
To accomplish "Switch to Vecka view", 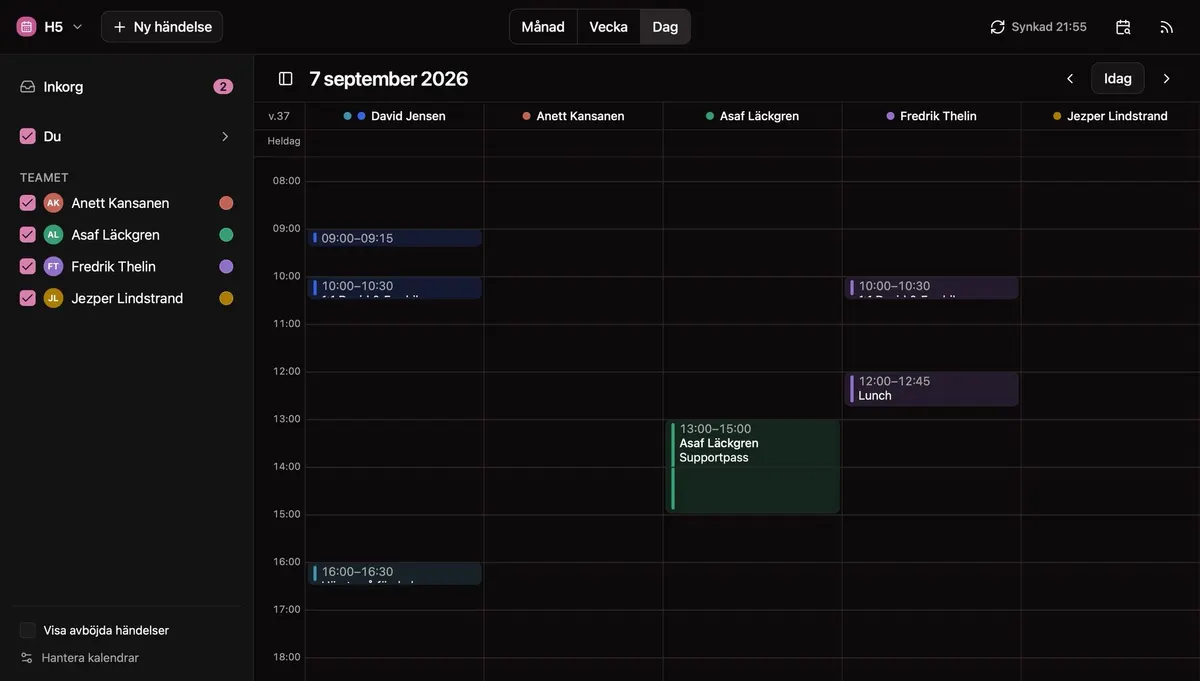I will (609, 27).
